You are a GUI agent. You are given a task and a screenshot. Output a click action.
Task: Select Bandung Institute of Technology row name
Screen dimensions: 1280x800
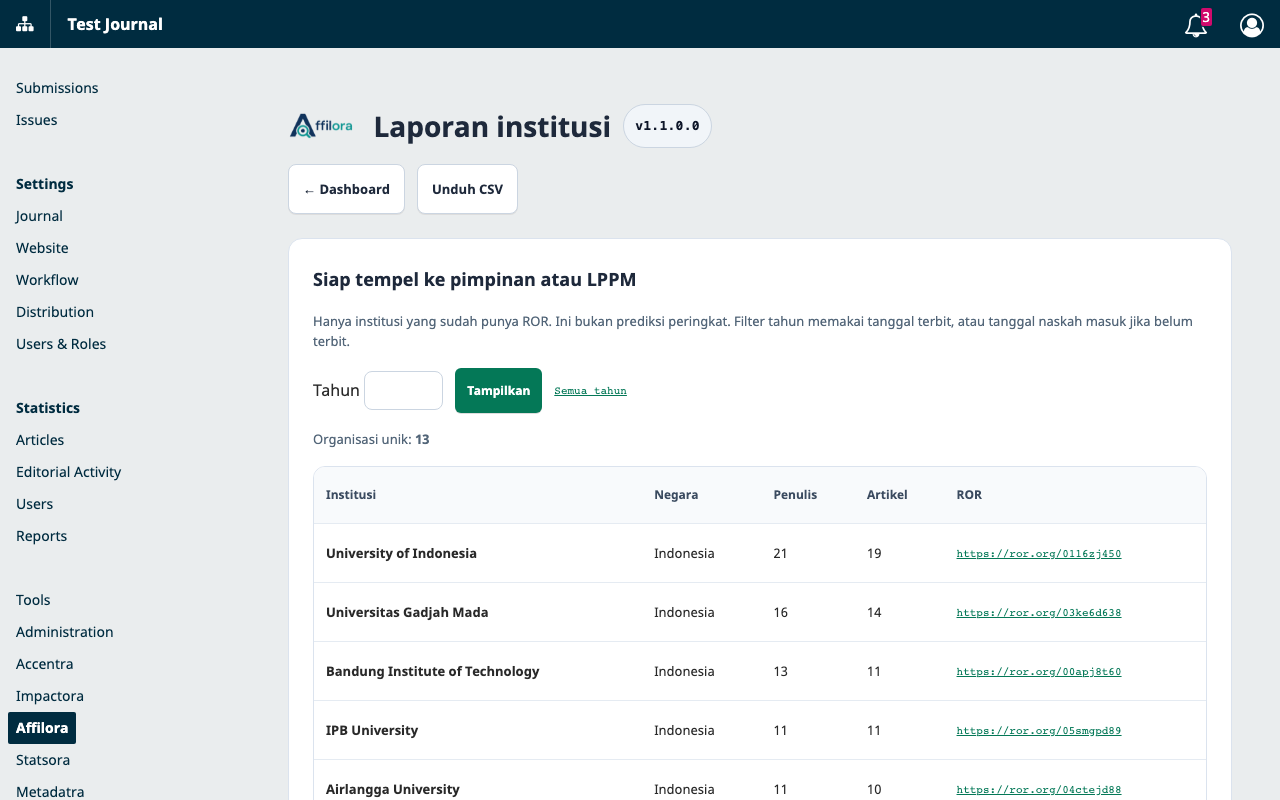(432, 671)
